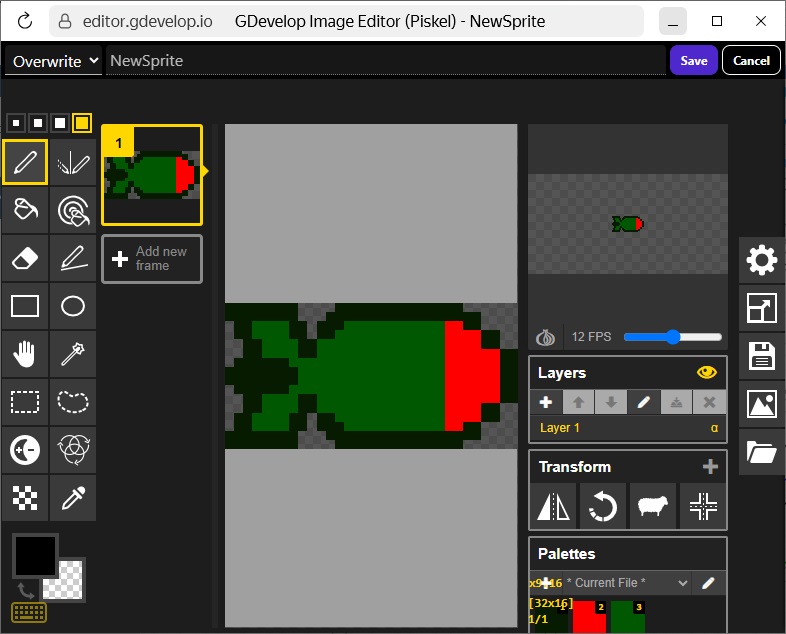The height and width of the screenshot is (634, 786).
Task: Open the Resize canvas panel
Action: coord(761,308)
